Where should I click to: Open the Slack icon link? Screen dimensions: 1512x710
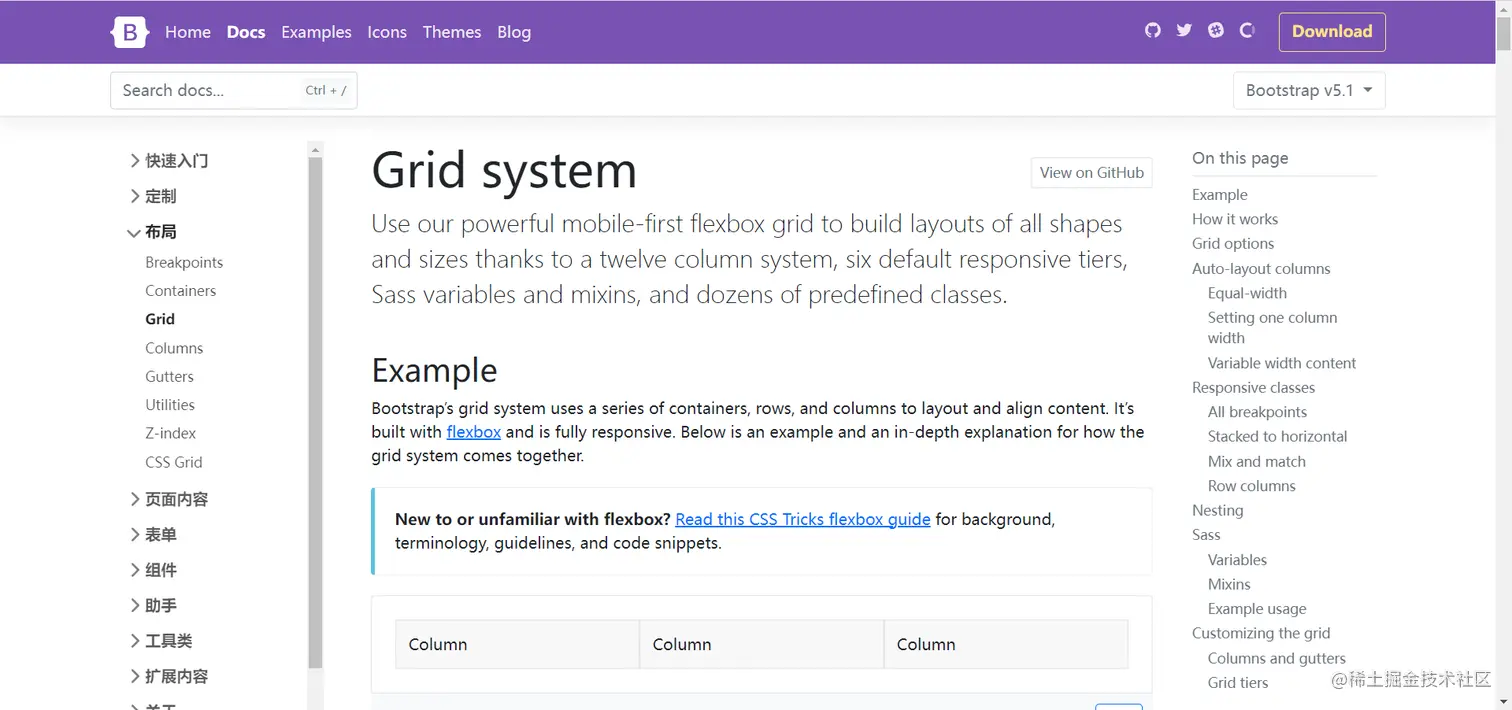(x=1216, y=31)
